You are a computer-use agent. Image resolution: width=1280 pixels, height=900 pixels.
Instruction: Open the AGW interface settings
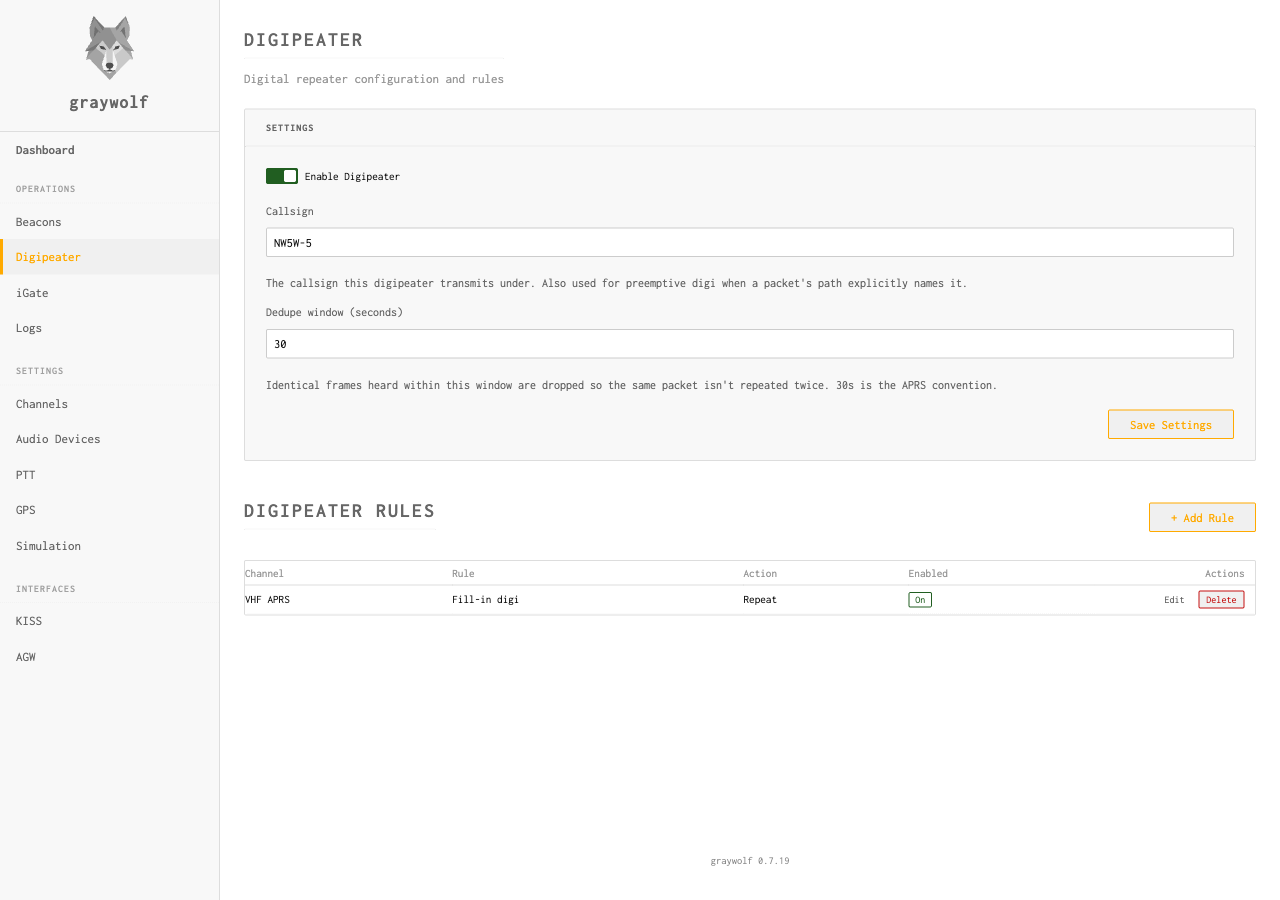(x=25, y=657)
